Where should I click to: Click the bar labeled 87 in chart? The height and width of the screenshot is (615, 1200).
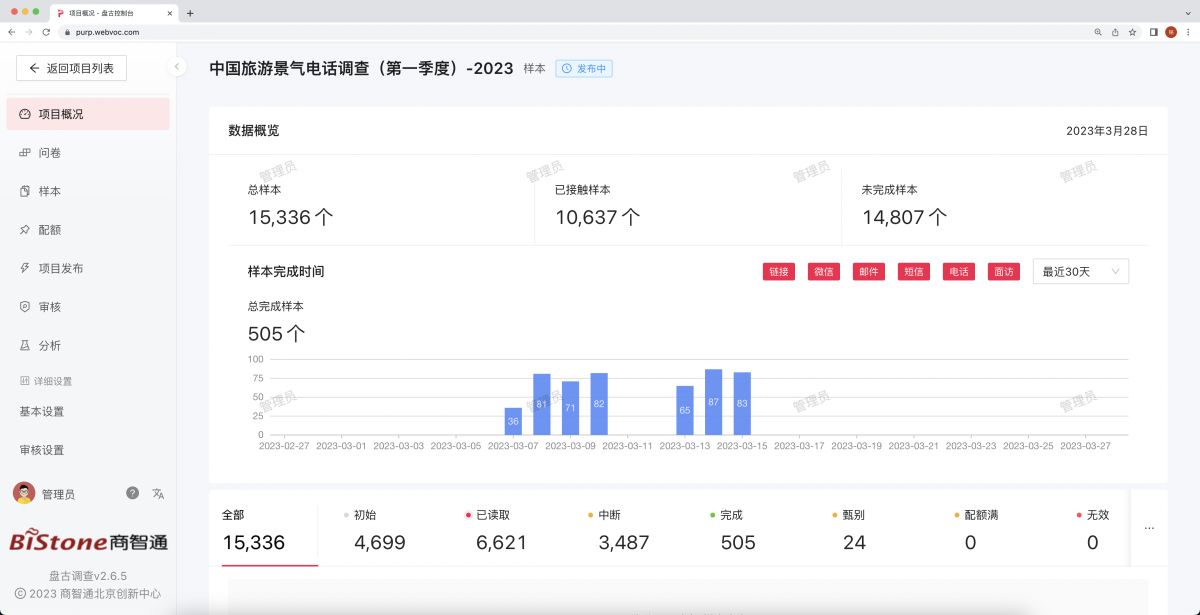[713, 402]
